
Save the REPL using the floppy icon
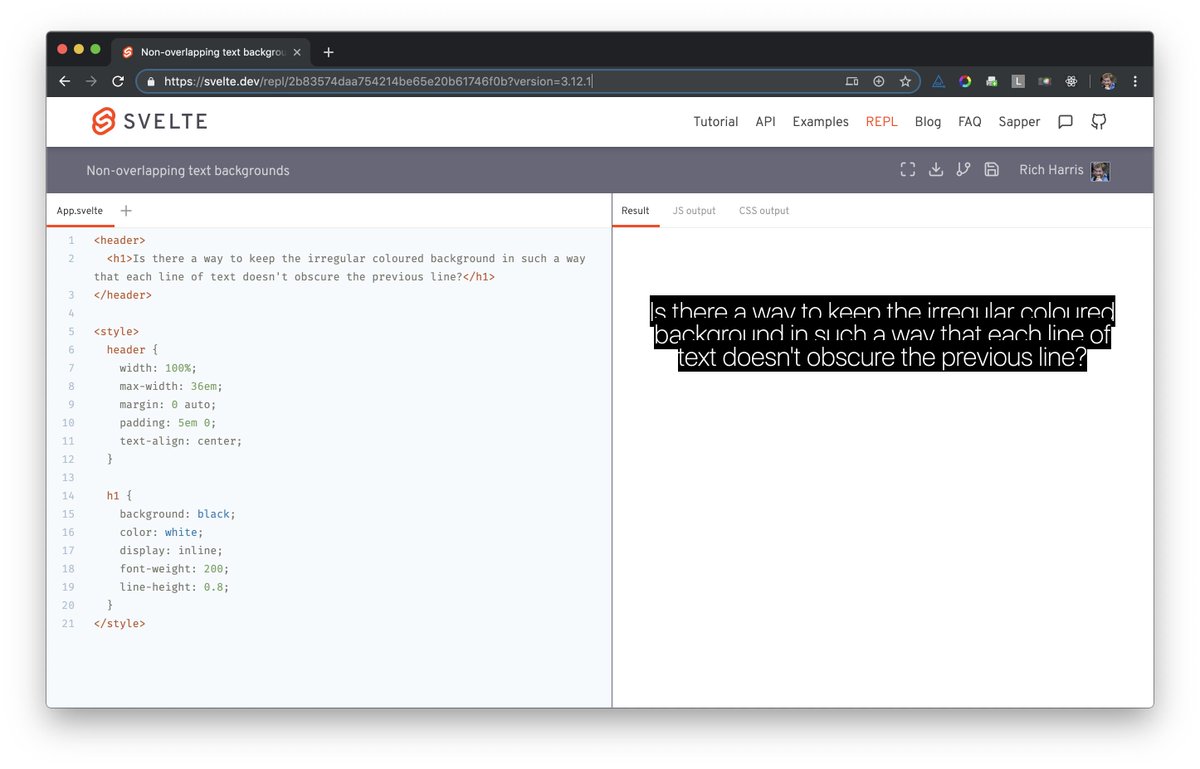[991, 170]
